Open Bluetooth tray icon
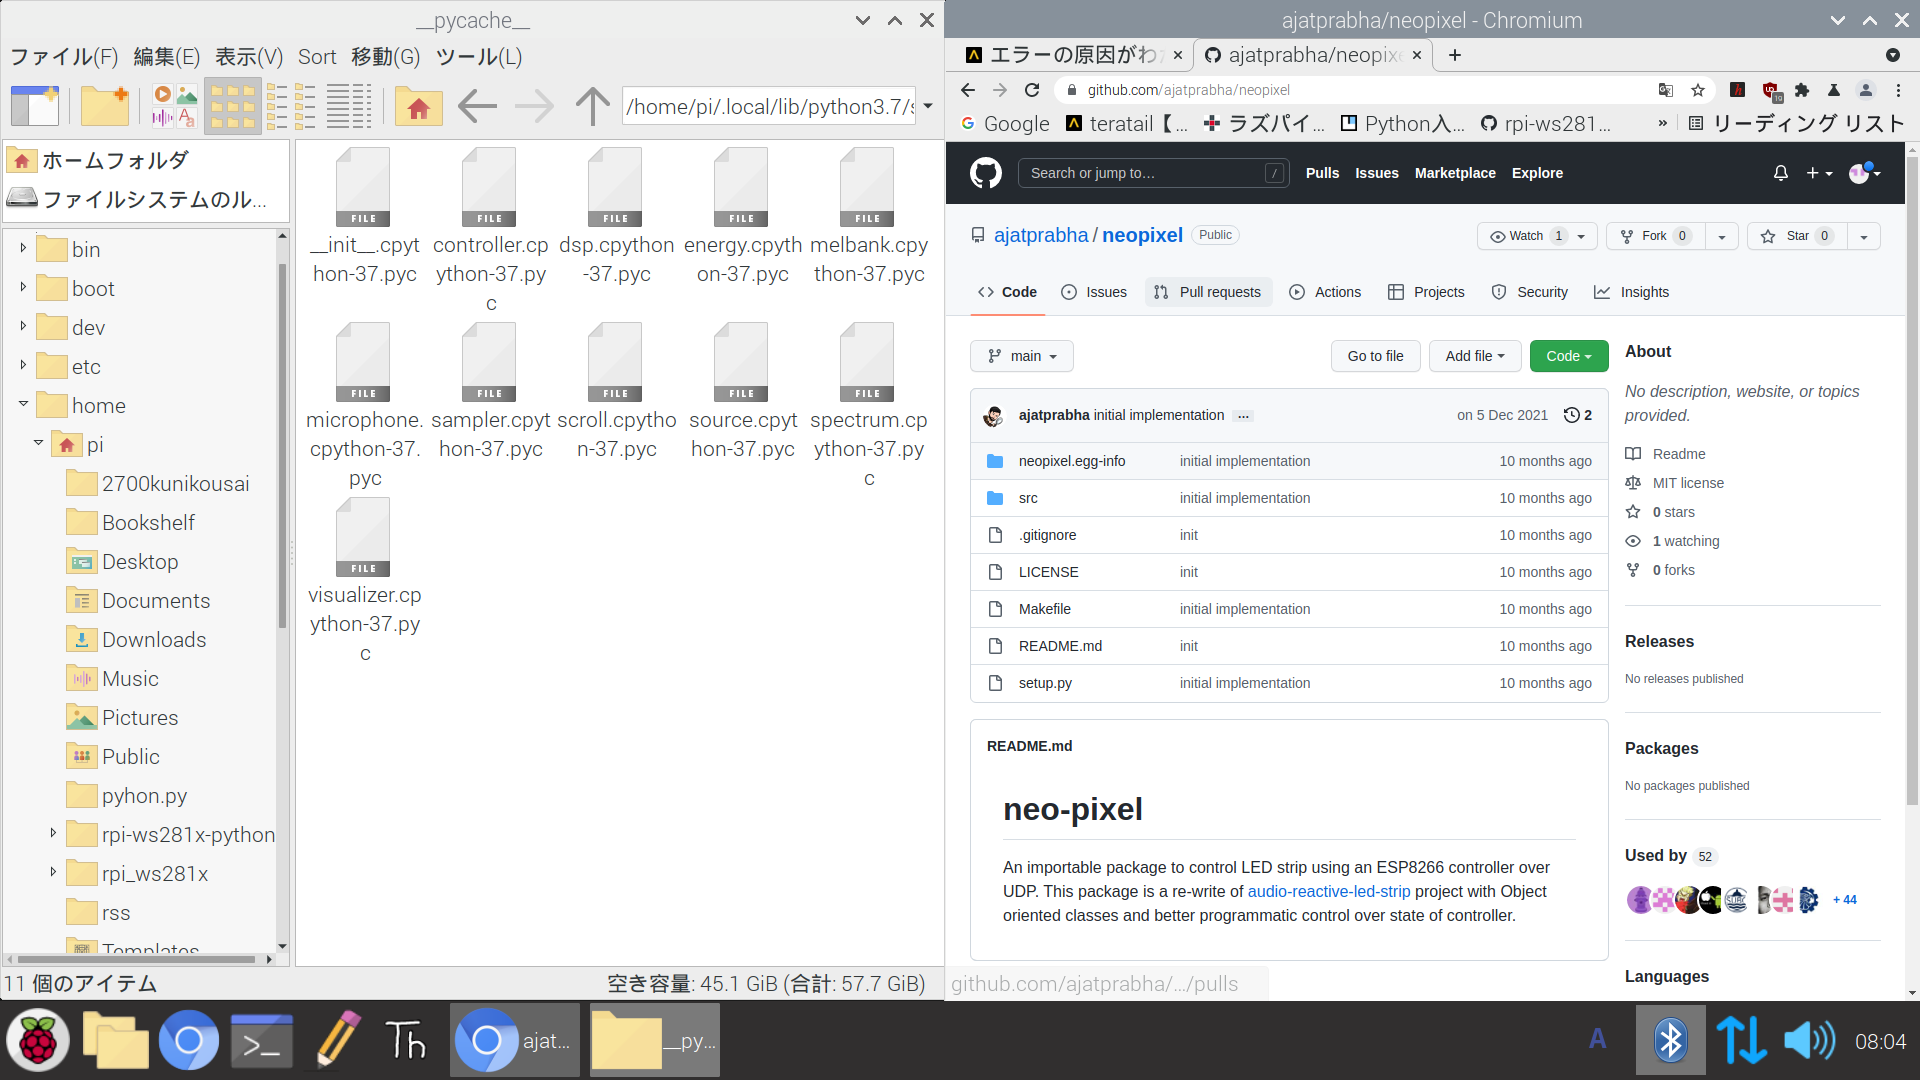This screenshot has width=1920, height=1080. (1670, 1041)
